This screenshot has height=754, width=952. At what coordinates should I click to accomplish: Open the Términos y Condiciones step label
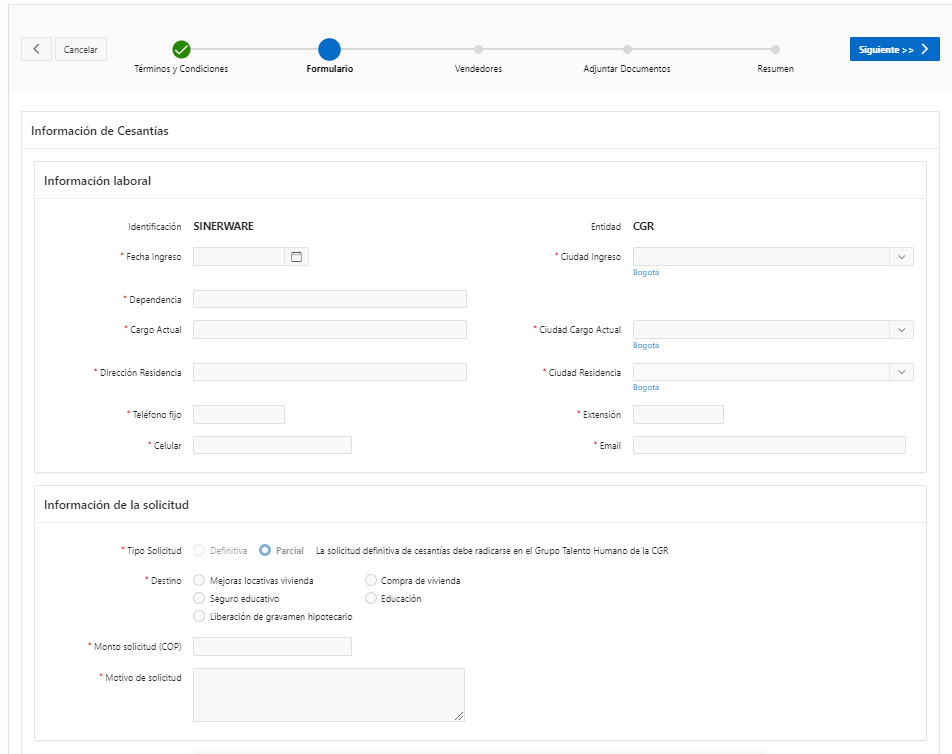[x=181, y=69]
